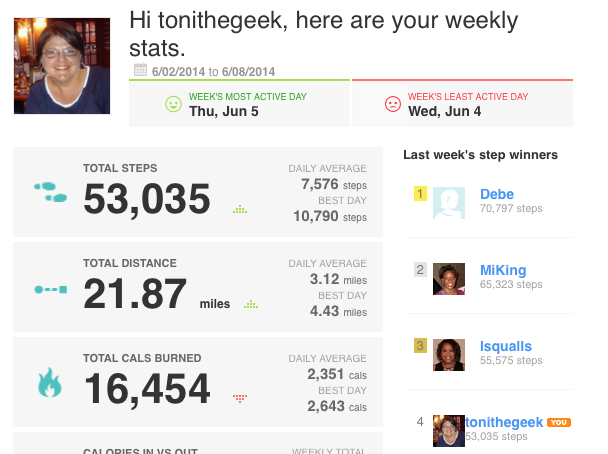Screen dimensions: 608x454
Task: Click the orange YOU badge
Action: tap(559, 422)
